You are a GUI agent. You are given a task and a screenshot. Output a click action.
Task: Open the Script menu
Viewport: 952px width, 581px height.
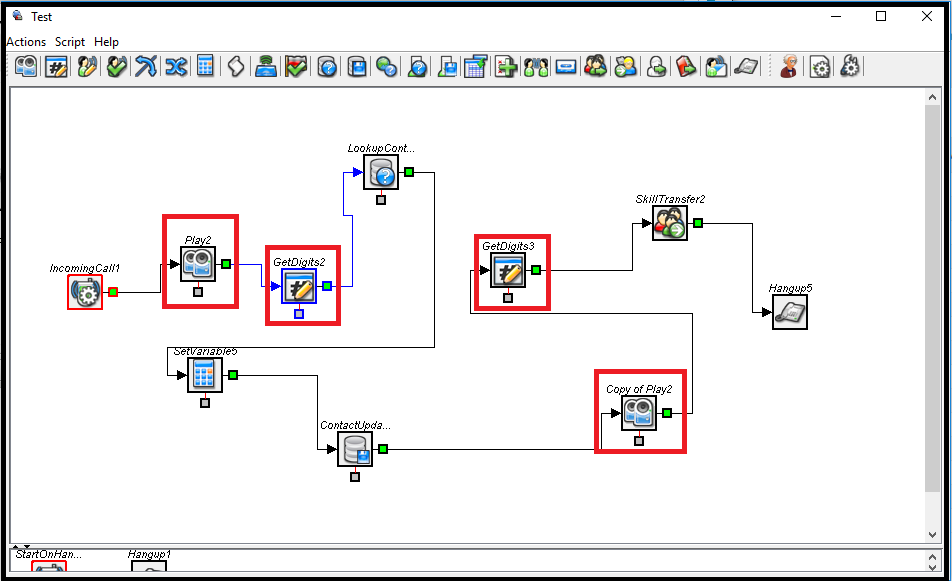coord(70,42)
